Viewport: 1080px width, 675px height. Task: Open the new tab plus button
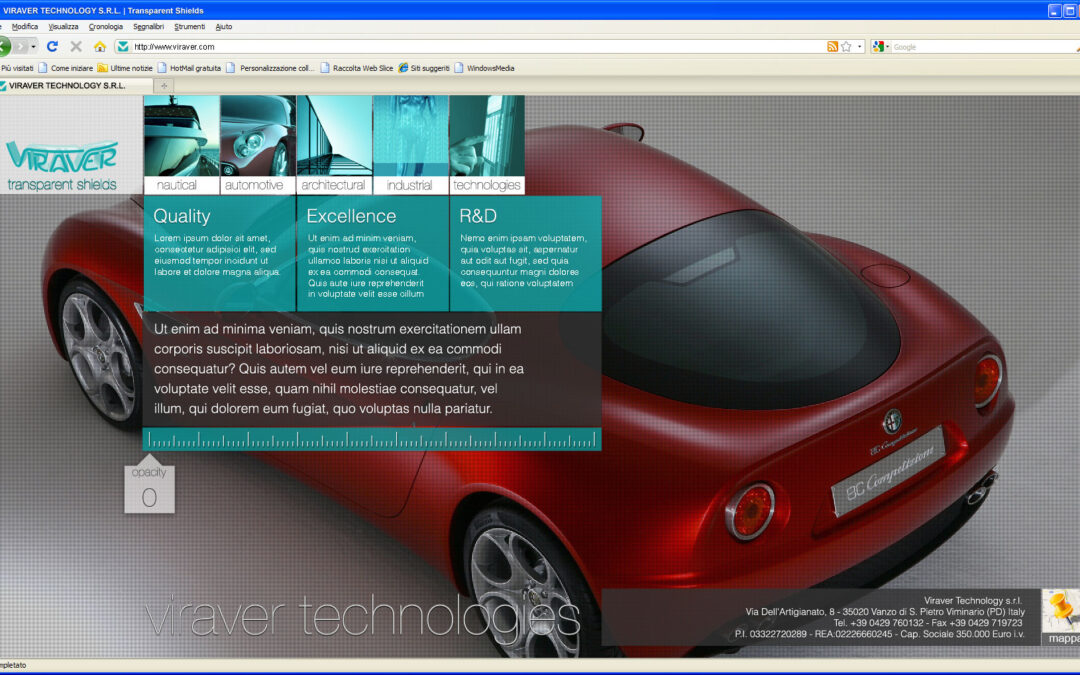tap(164, 86)
